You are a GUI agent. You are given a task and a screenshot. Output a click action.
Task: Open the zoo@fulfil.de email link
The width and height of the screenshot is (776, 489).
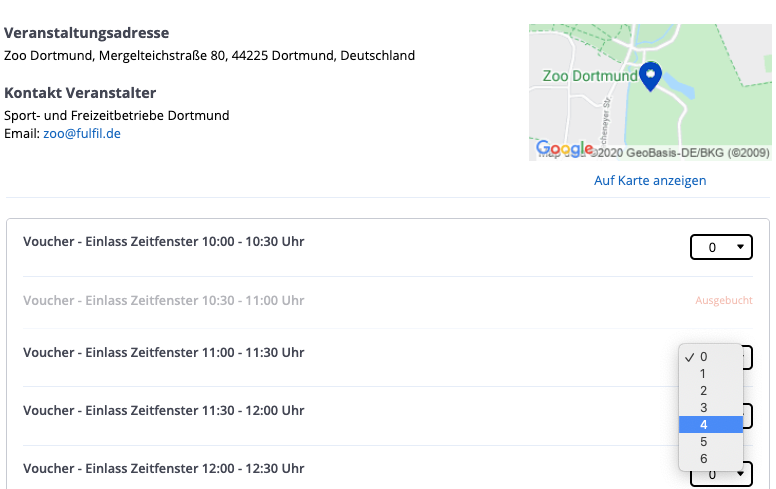(x=82, y=133)
